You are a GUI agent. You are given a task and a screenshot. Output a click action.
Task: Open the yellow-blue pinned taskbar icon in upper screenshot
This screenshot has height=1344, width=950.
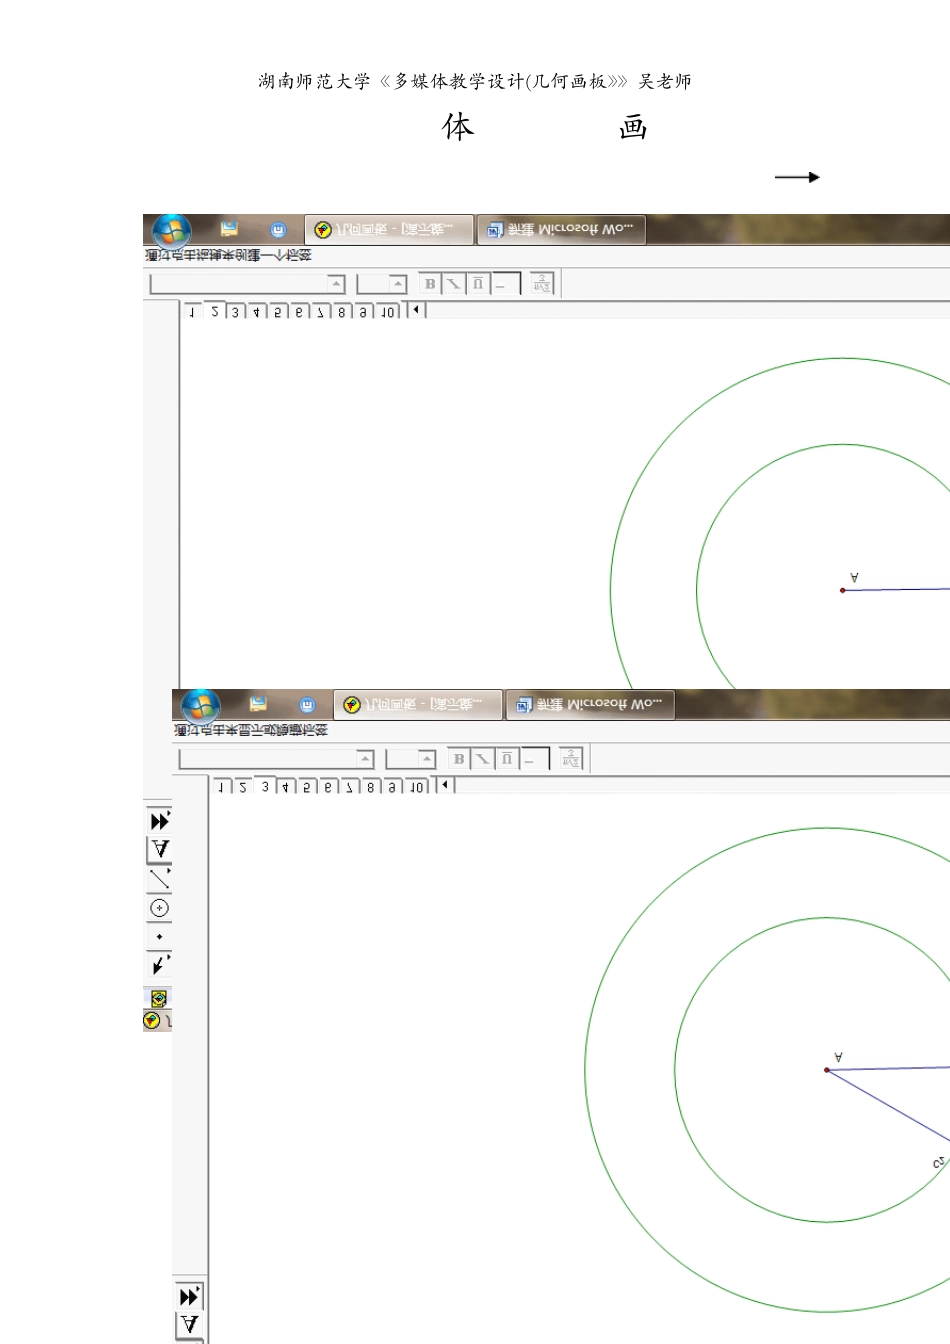(x=229, y=229)
